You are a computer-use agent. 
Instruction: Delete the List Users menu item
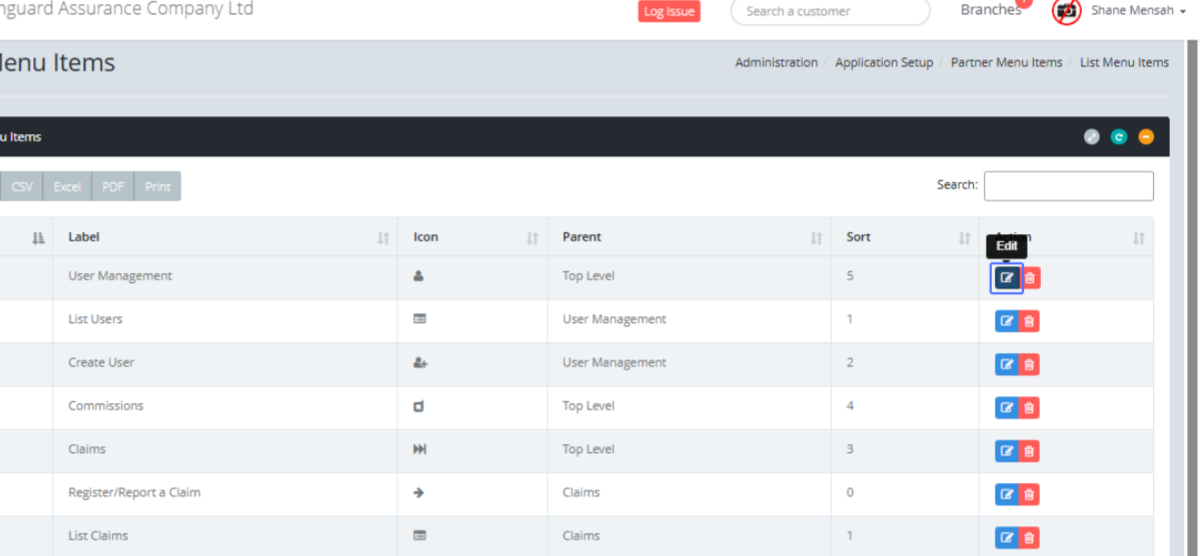tap(1029, 321)
